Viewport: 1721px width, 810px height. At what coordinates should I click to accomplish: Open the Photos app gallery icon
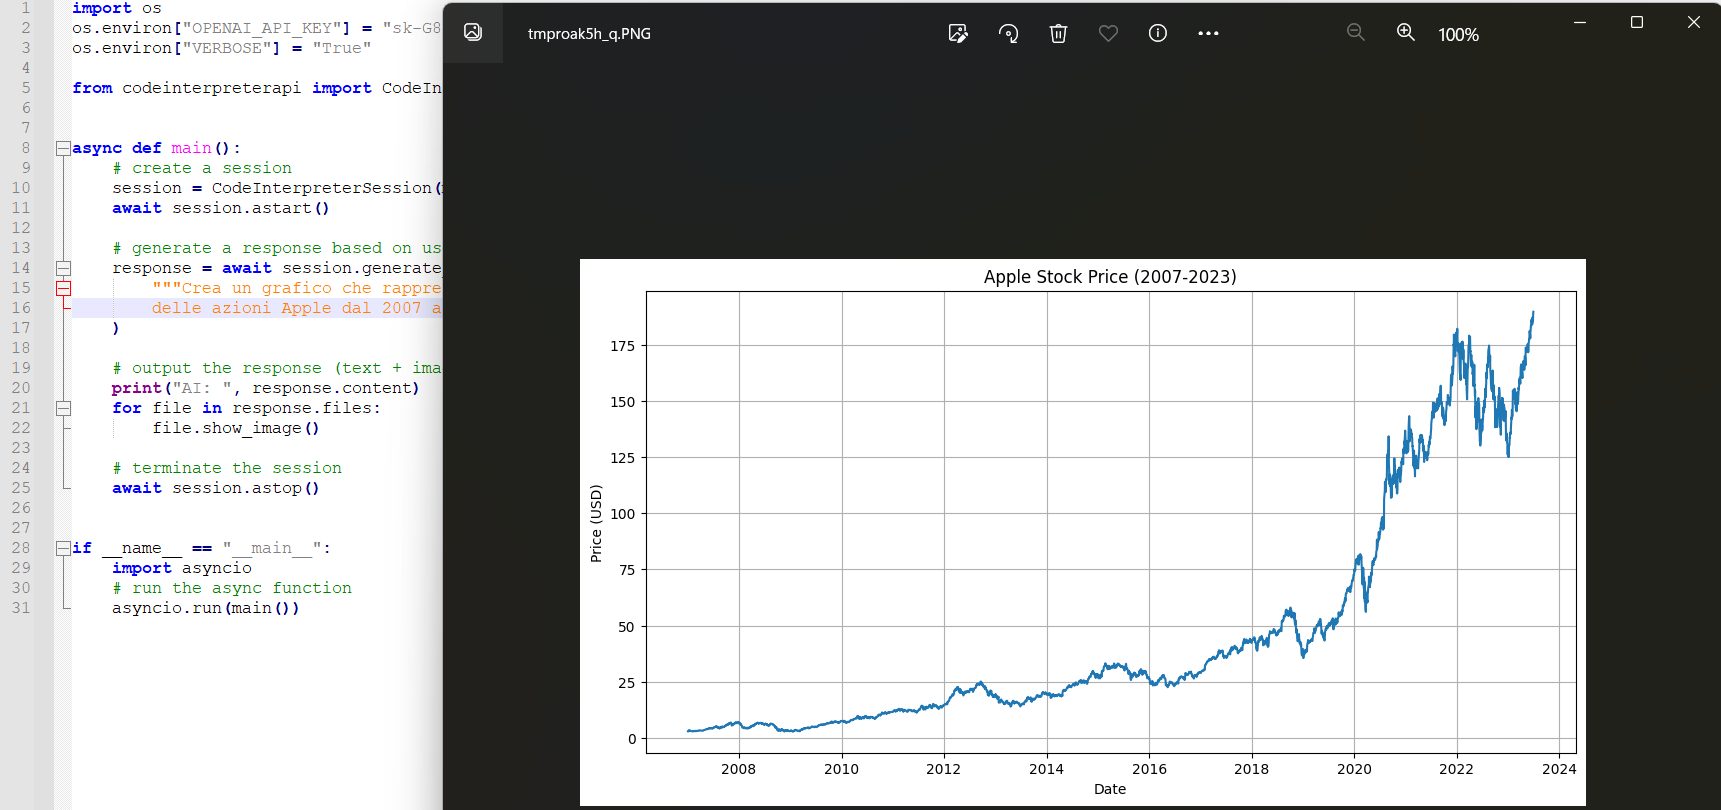click(473, 32)
